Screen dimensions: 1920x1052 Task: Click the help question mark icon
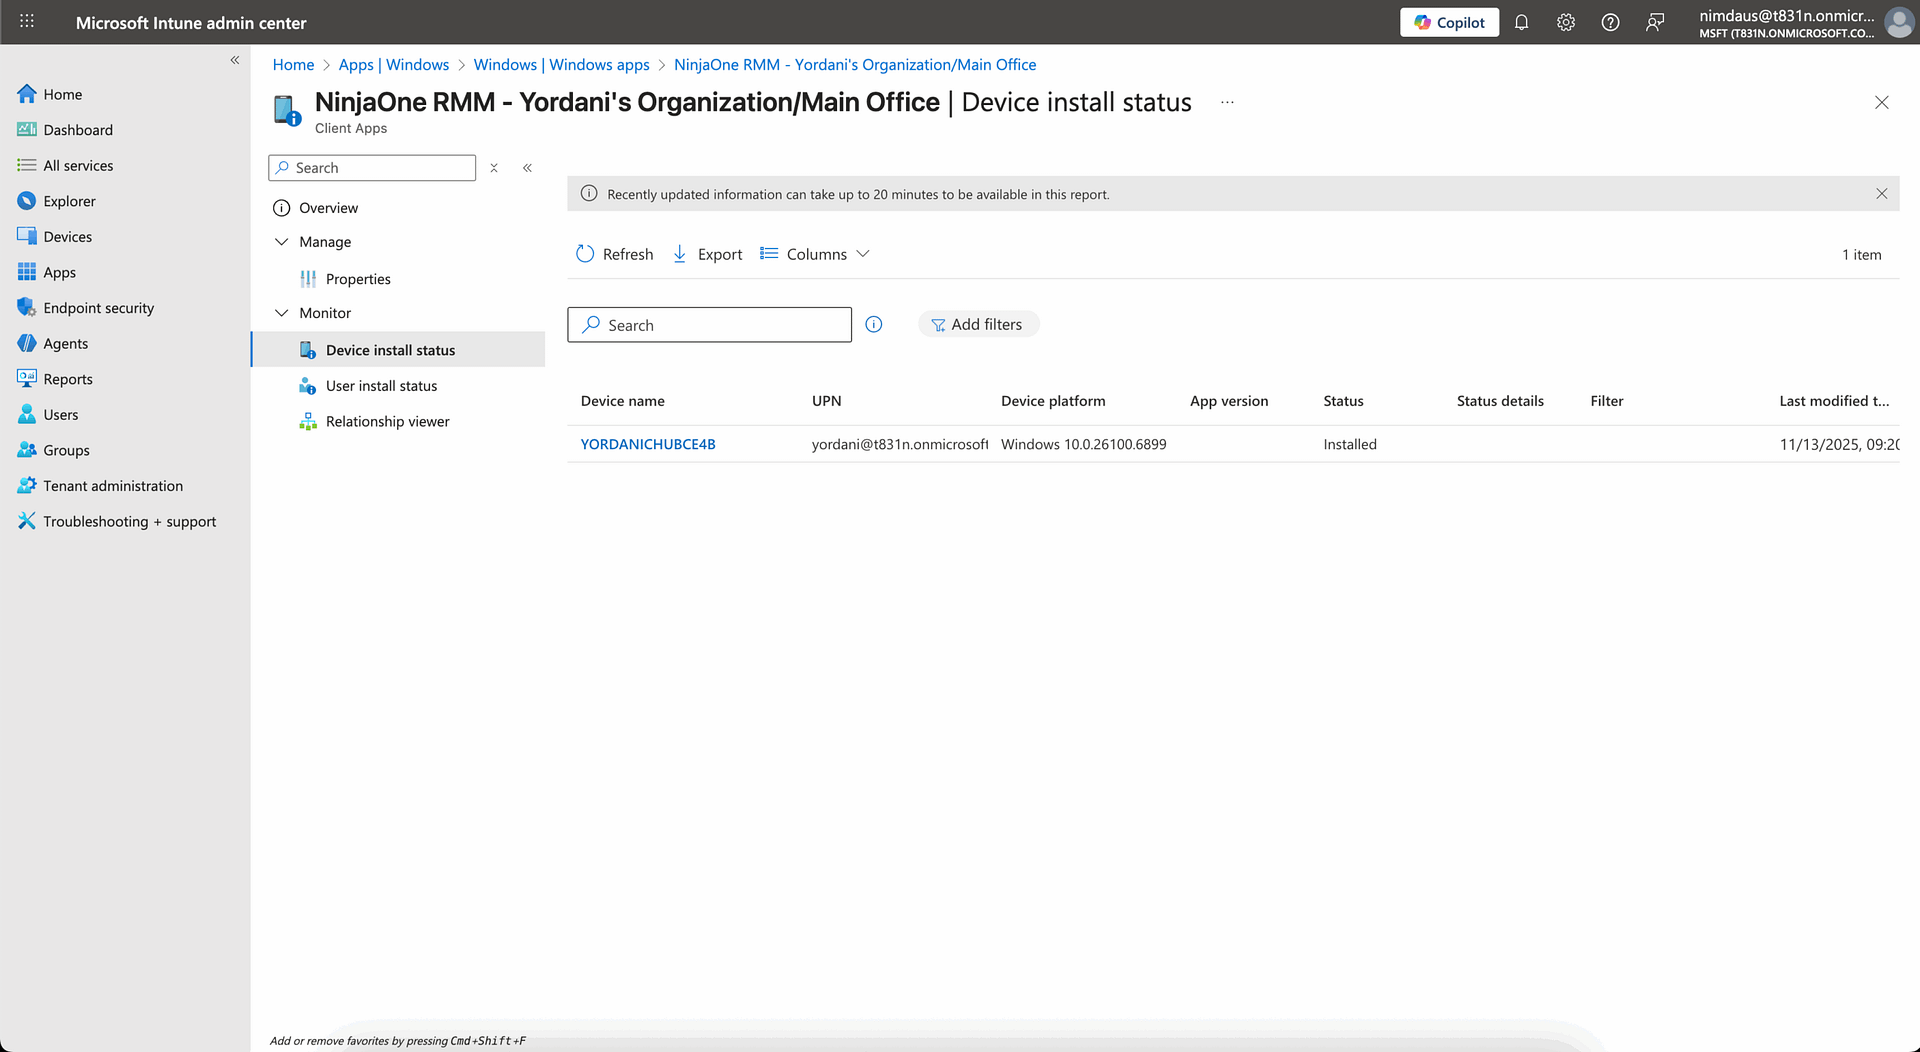point(1610,22)
